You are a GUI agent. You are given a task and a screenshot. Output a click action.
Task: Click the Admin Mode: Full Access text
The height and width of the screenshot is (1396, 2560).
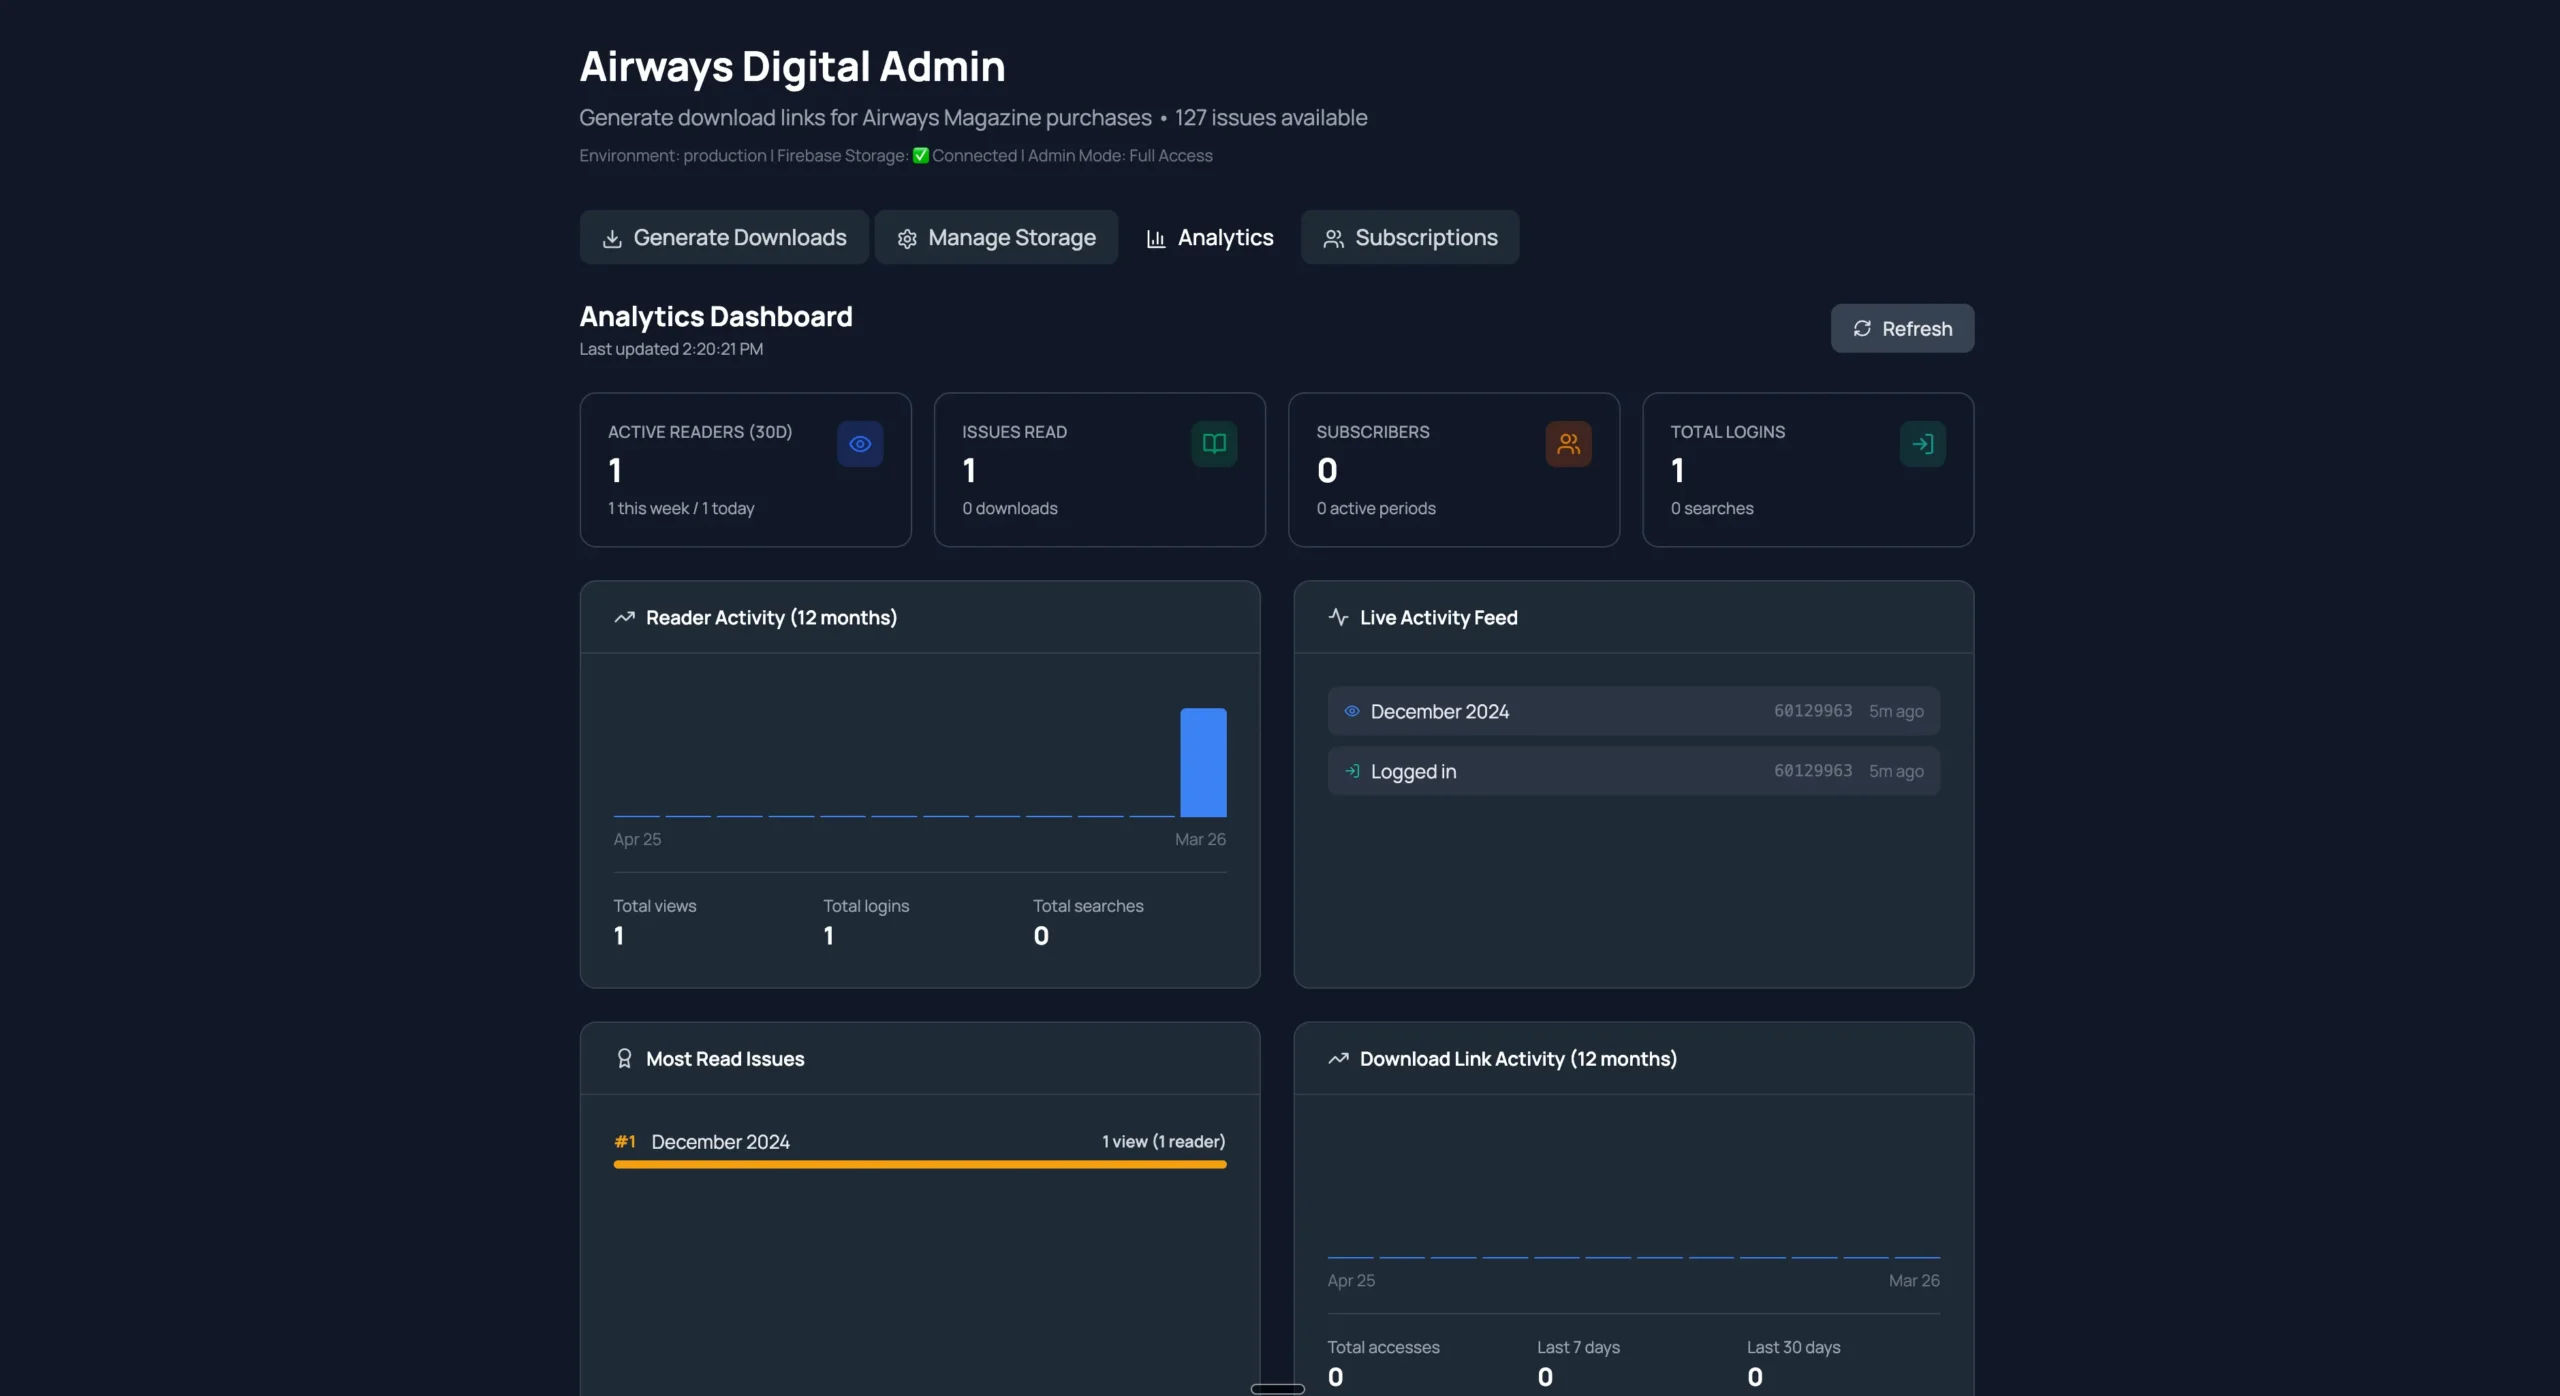[x=1120, y=155]
